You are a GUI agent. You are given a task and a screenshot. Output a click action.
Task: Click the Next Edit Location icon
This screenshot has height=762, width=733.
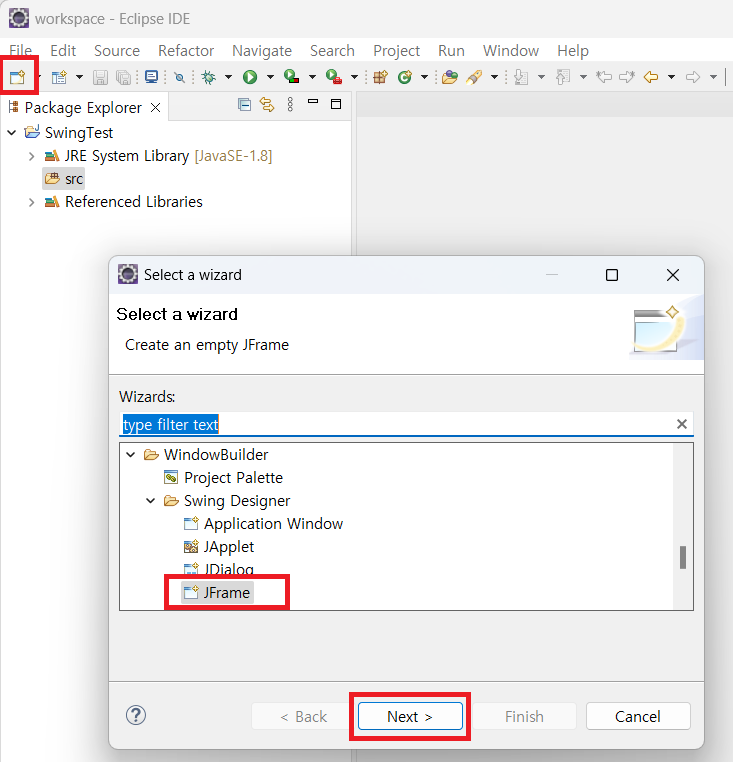[627, 77]
